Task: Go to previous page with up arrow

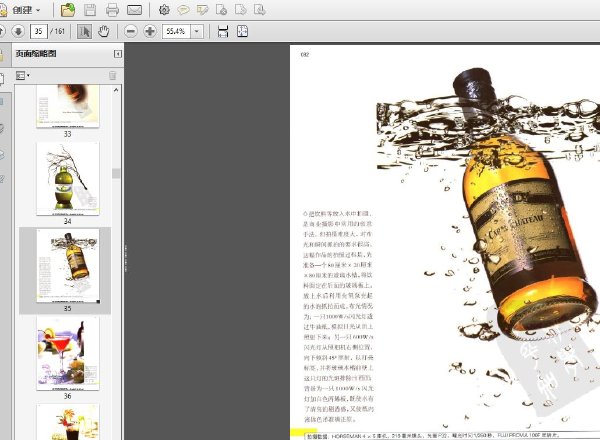Action: (2, 31)
